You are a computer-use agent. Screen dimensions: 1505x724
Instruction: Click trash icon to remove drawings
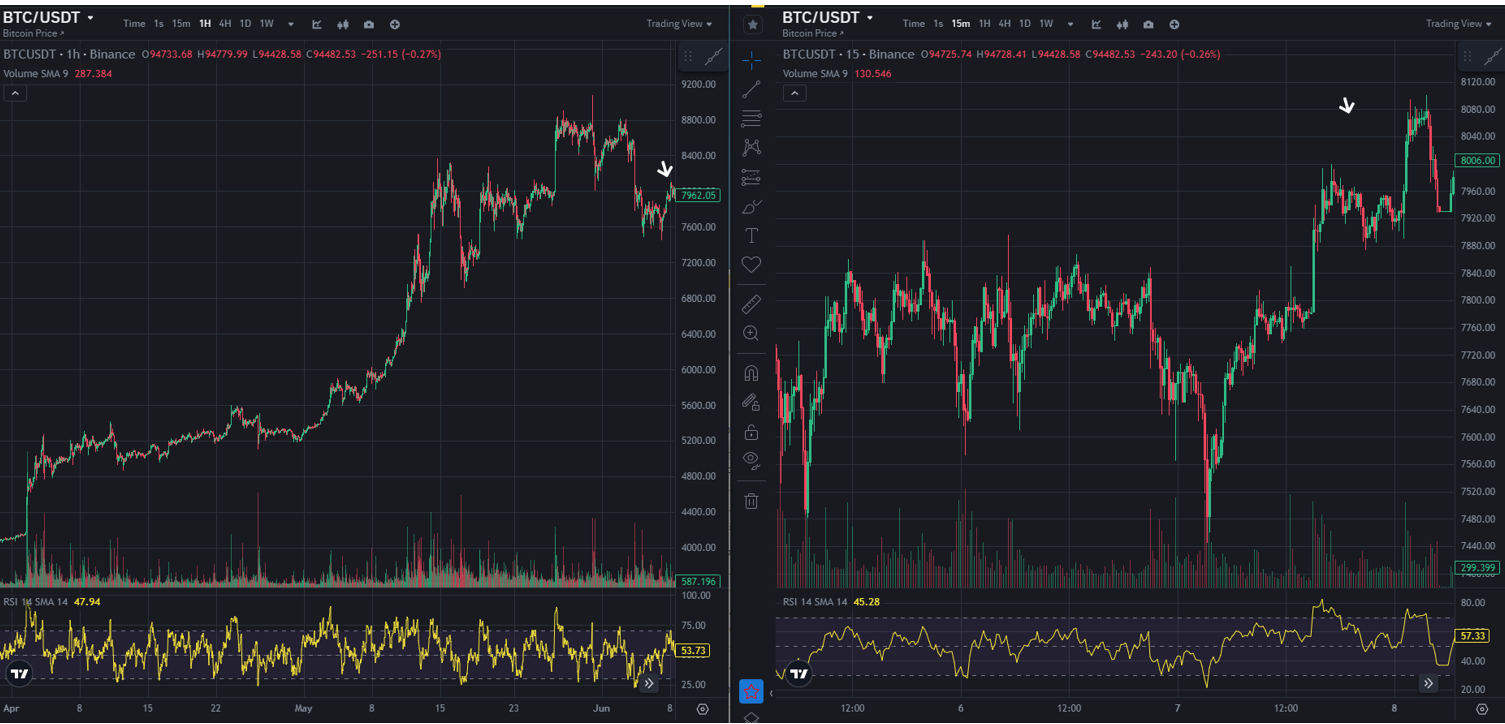752,500
